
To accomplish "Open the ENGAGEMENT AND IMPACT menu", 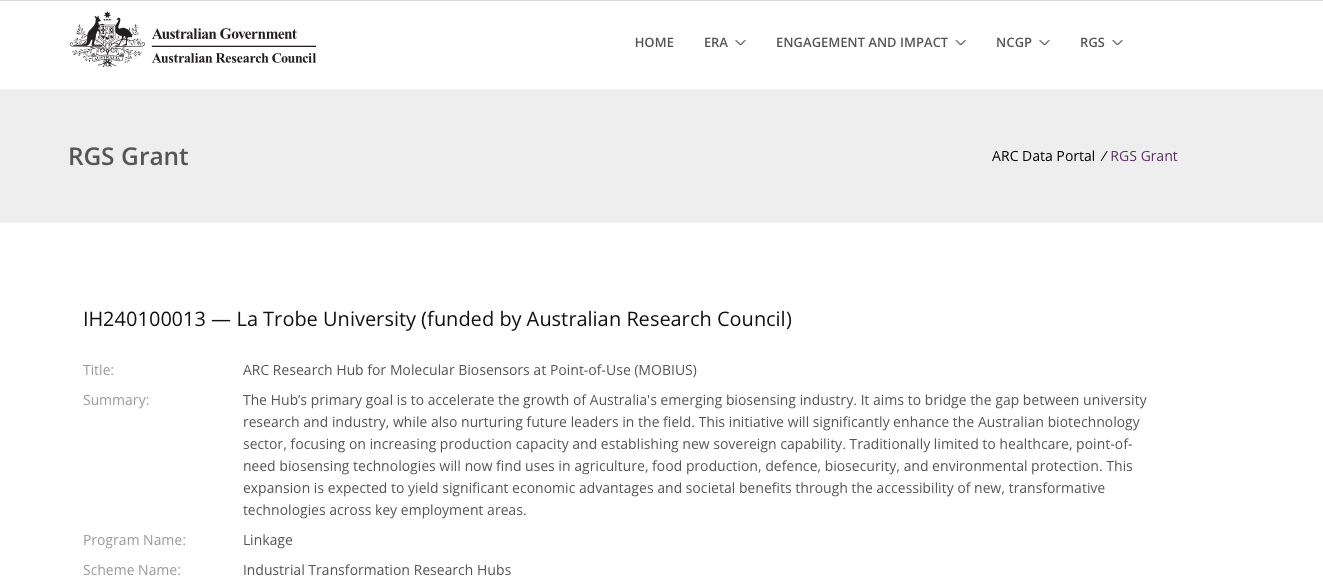I will click(862, 42).
